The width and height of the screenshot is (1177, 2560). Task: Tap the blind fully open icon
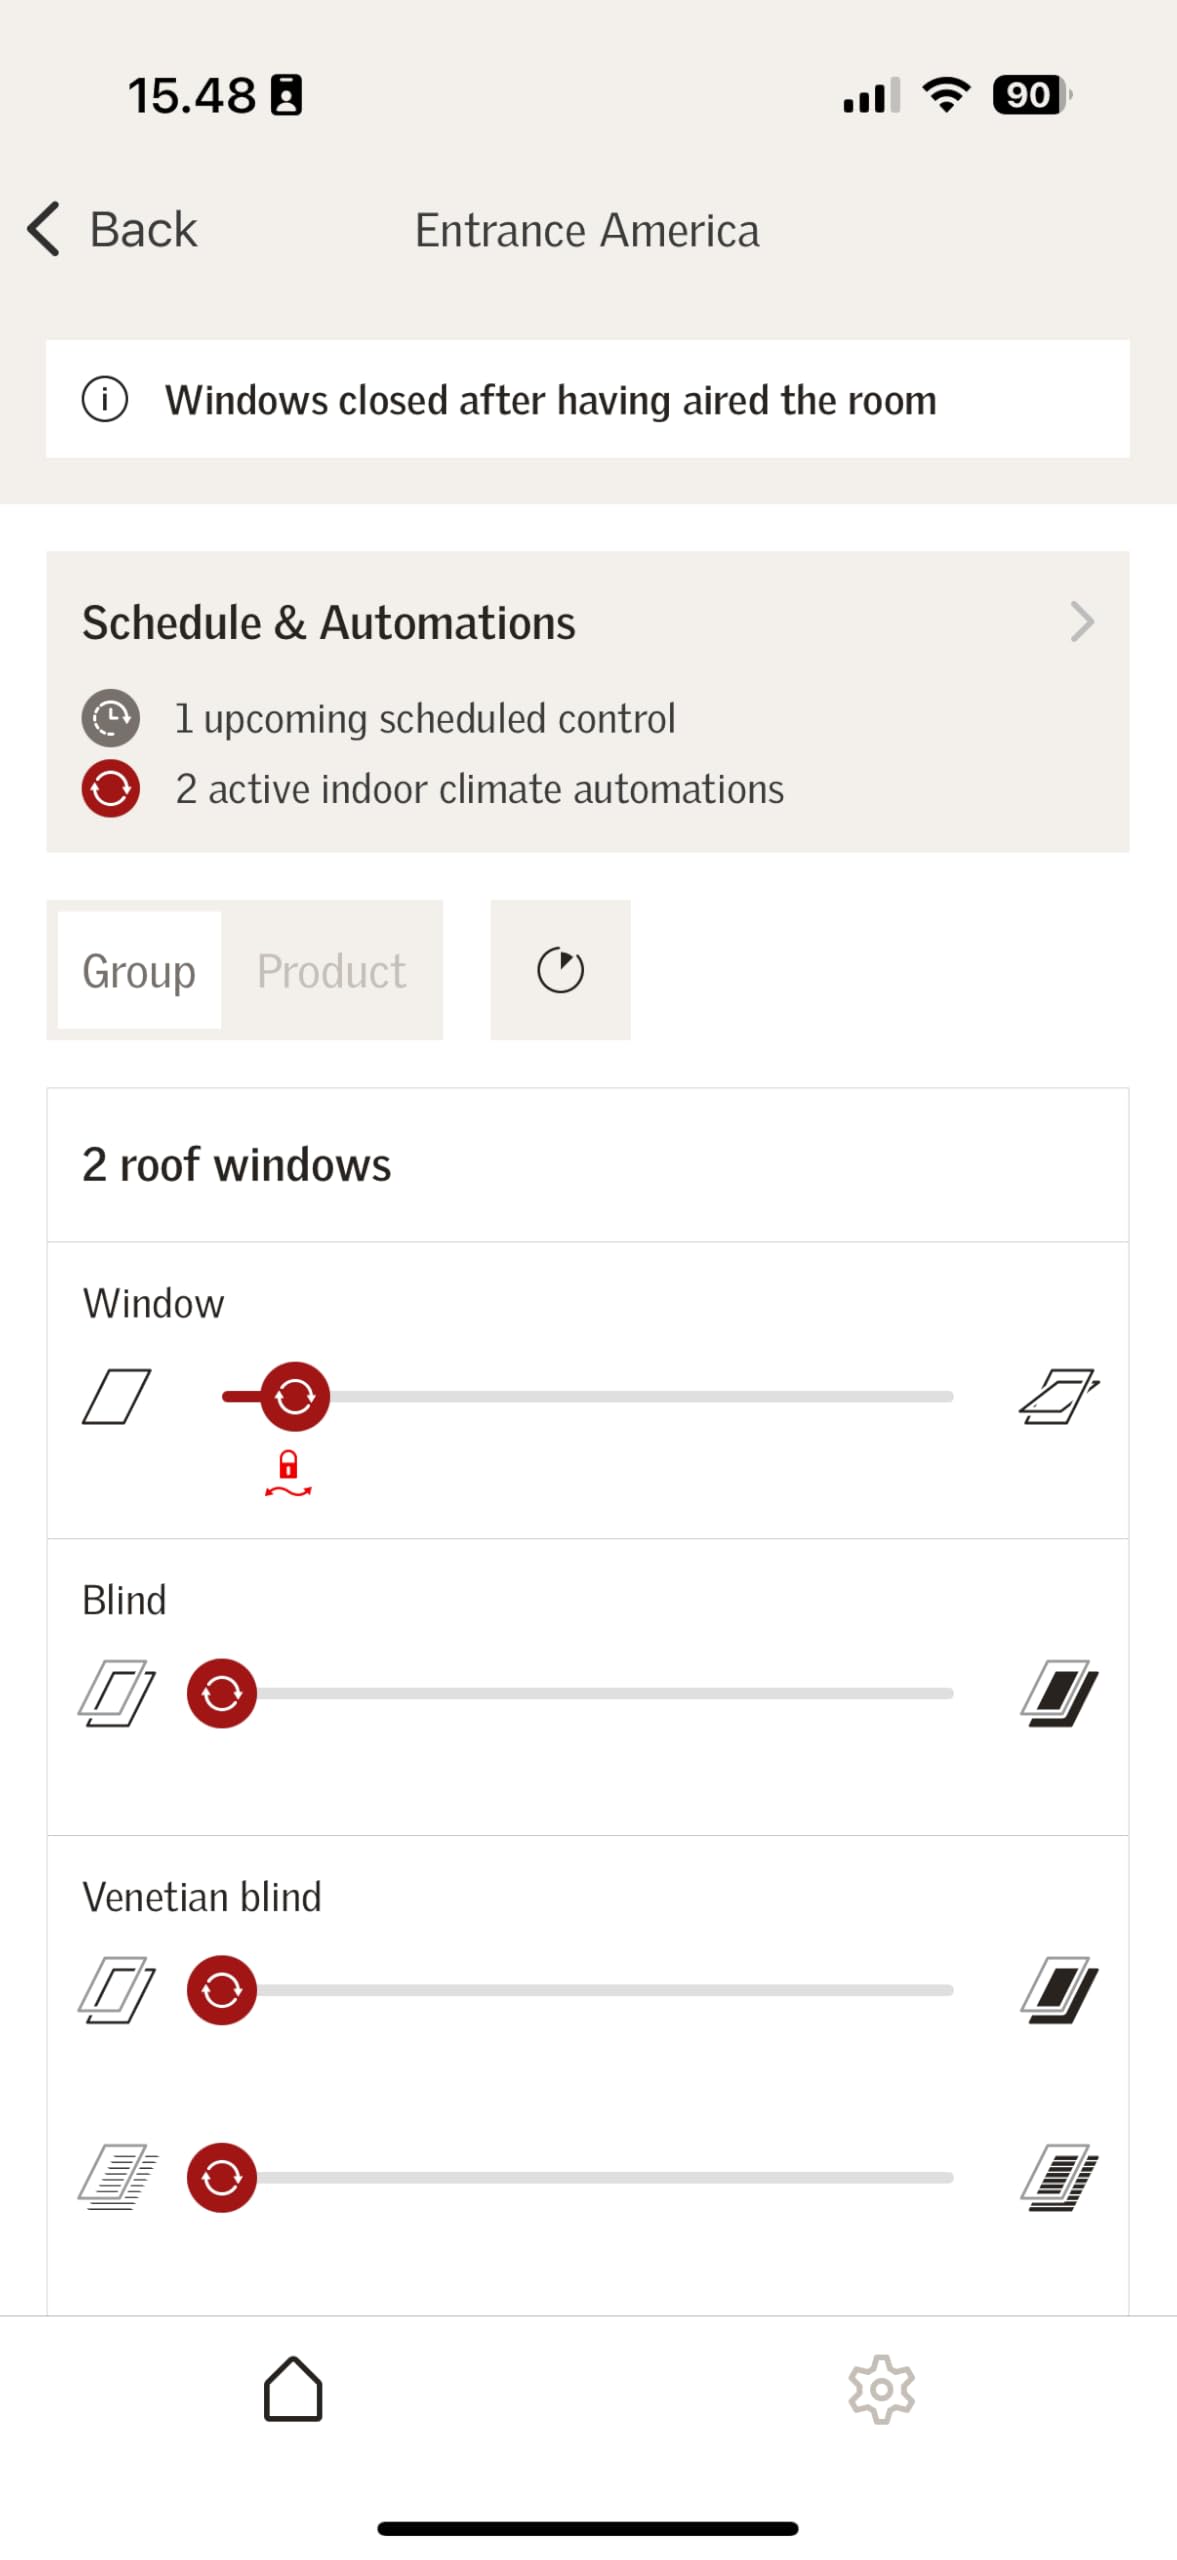116,1693
